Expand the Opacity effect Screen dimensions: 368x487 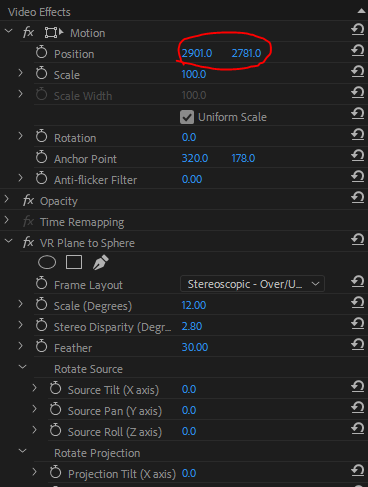pos(6,199)
